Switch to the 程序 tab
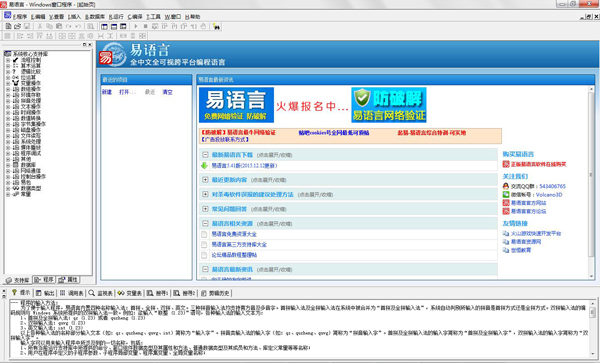The height and width of the screenshot is (363, 600). 44,280
